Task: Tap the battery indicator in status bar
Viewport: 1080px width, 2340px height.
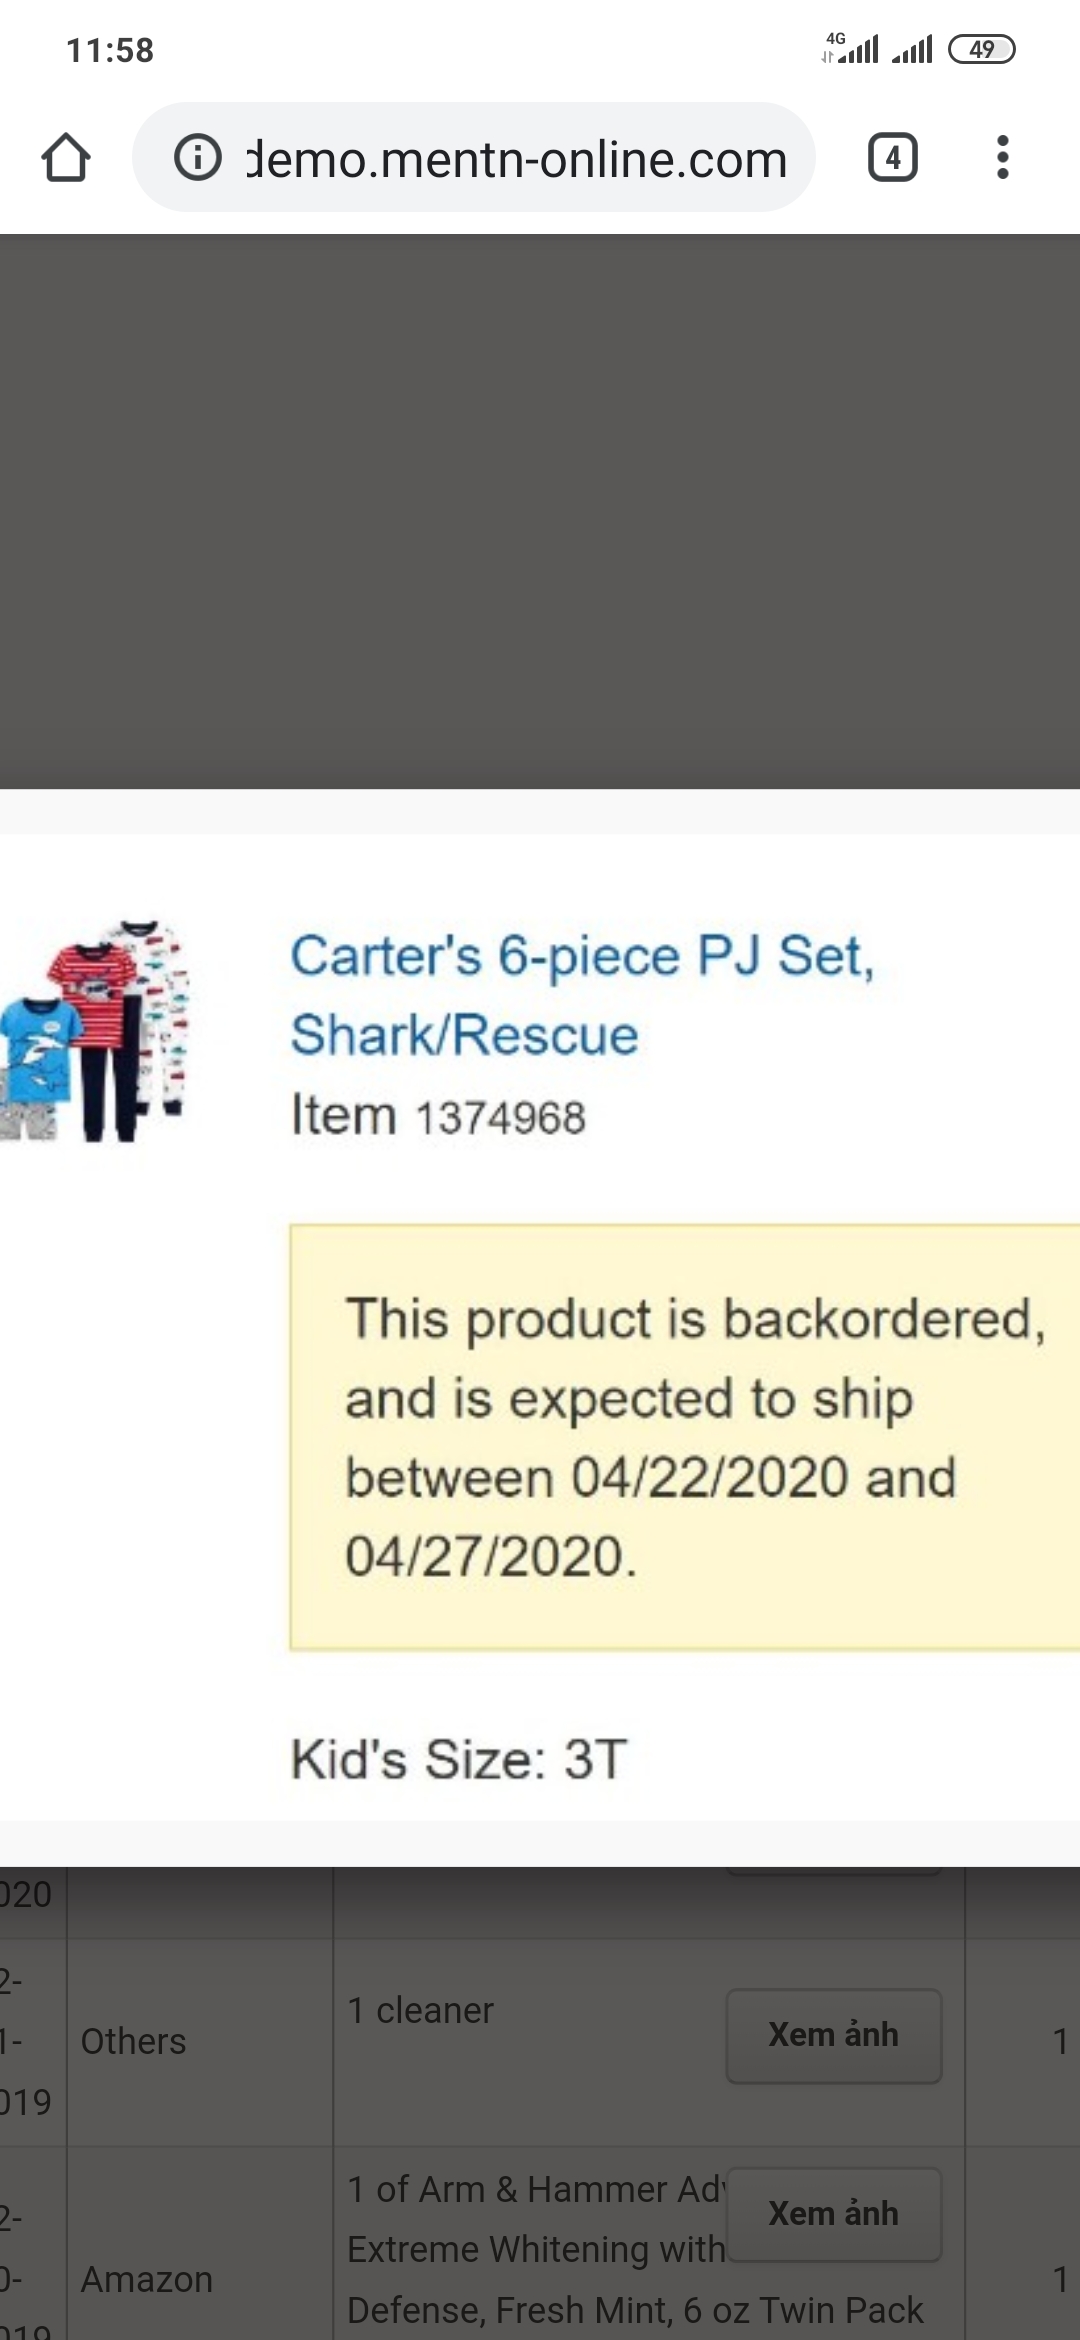Action: [x=981, y=49]
